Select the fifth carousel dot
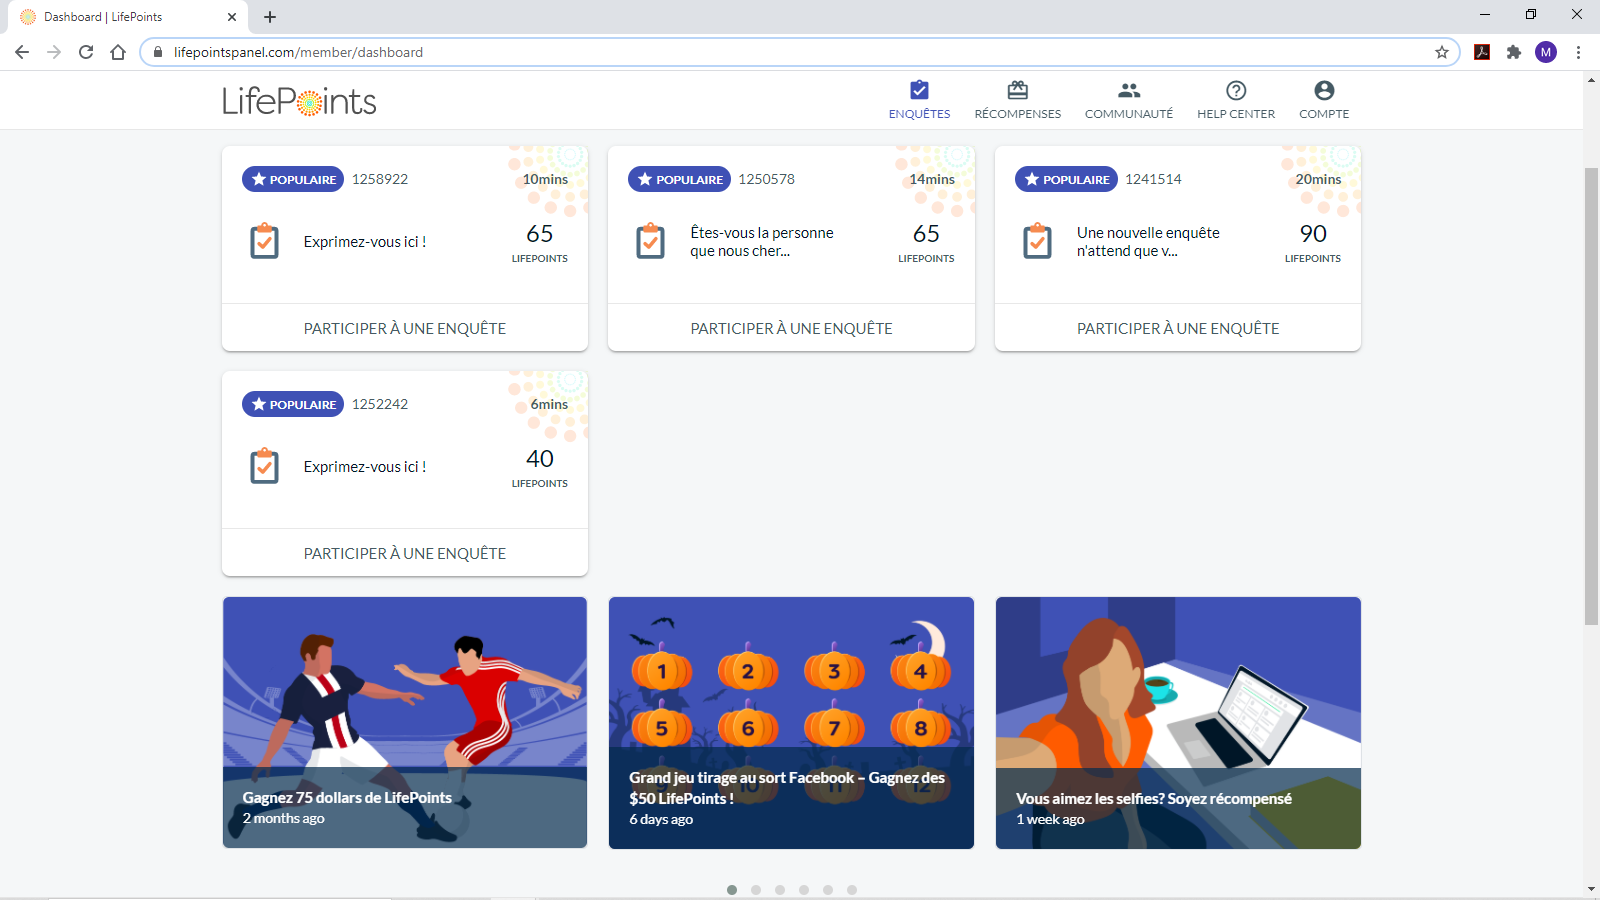This screenshot has height=900, width=1600. pyautogui.click(x=828, y=890)
